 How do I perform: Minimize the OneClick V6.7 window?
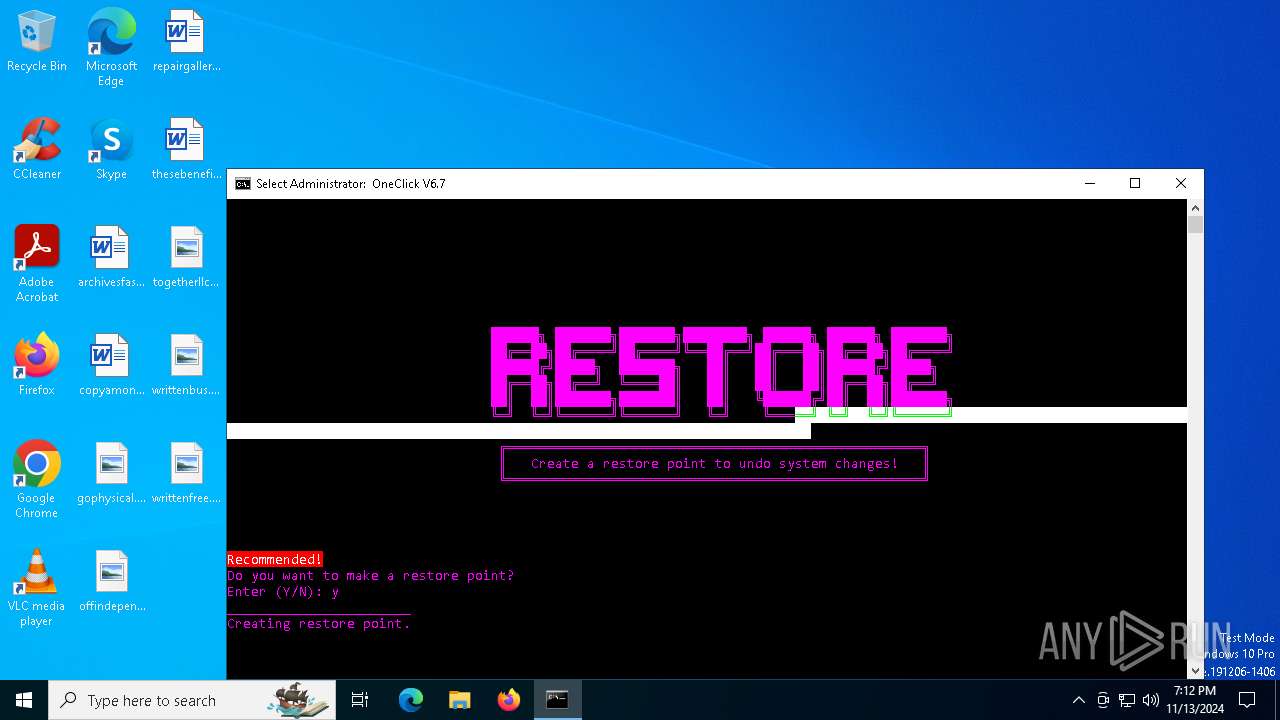point(1089,184)
